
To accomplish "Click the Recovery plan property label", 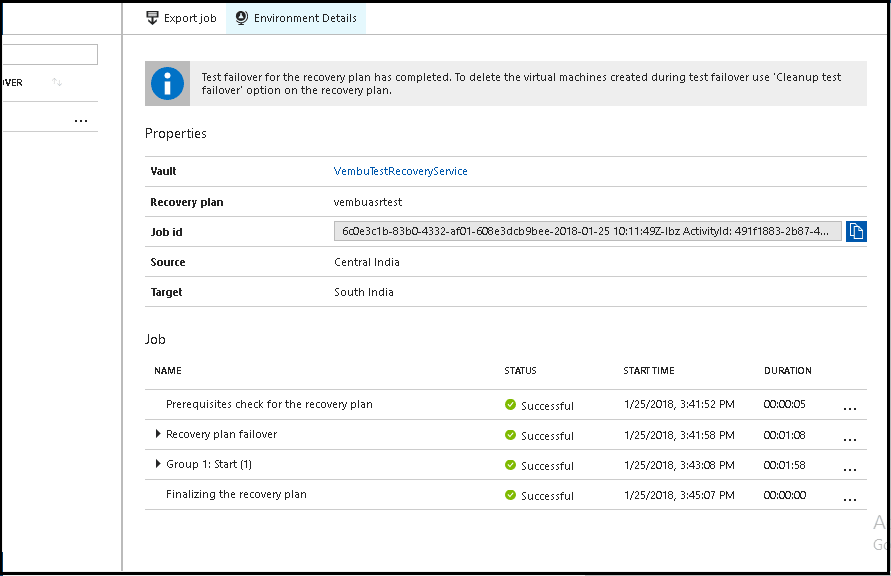I will click(186, 202).
